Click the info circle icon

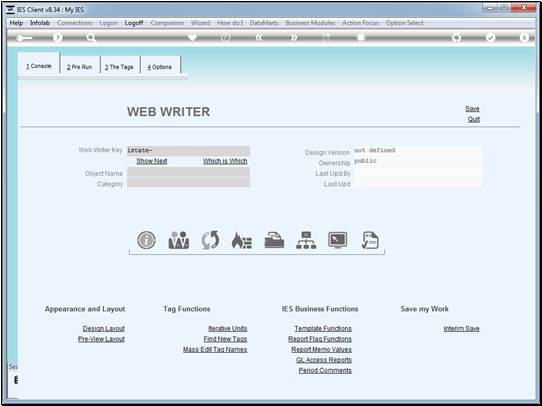point(146,240)
